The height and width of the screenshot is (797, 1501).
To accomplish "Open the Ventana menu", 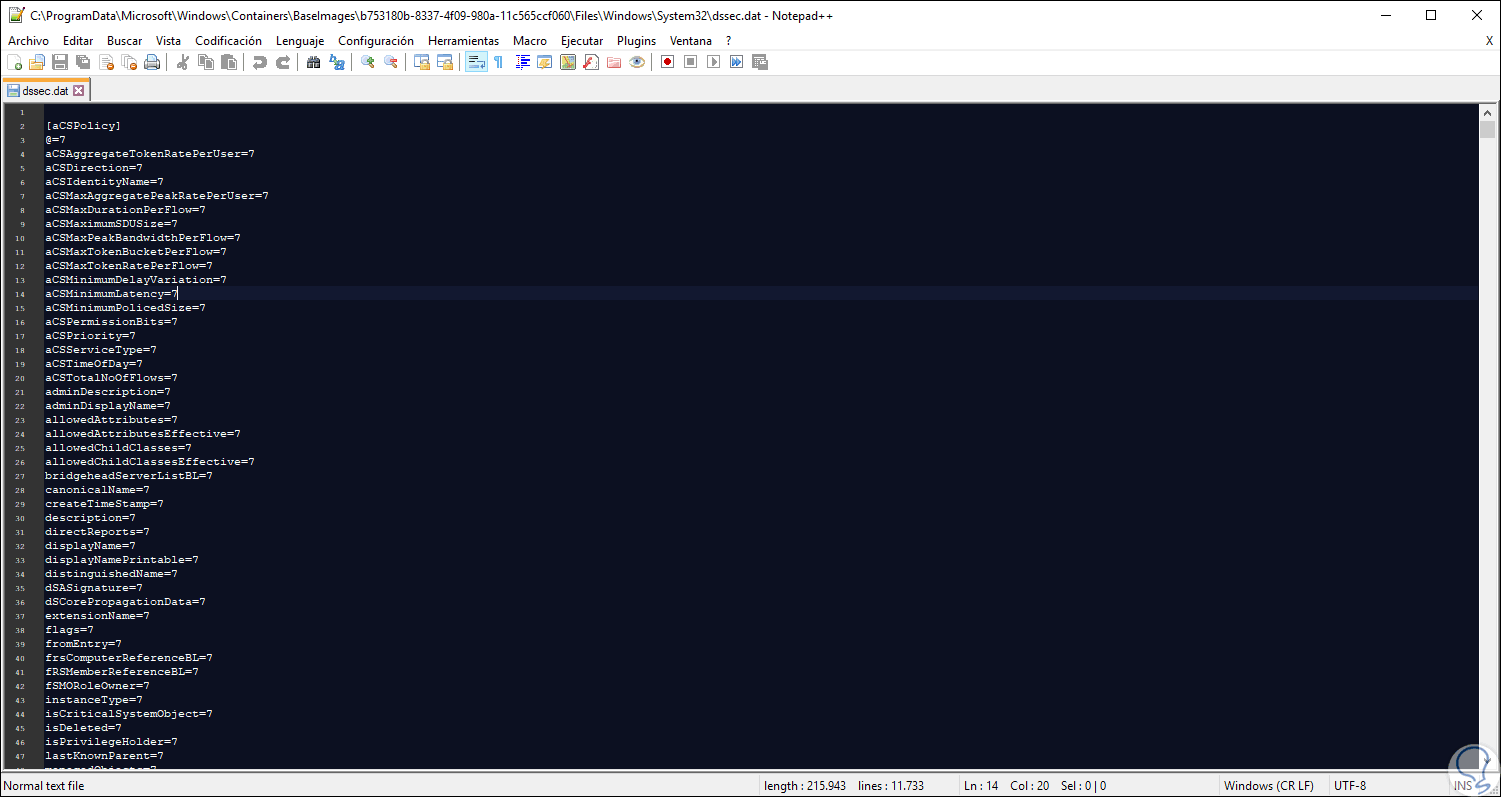I will point(691,41).
